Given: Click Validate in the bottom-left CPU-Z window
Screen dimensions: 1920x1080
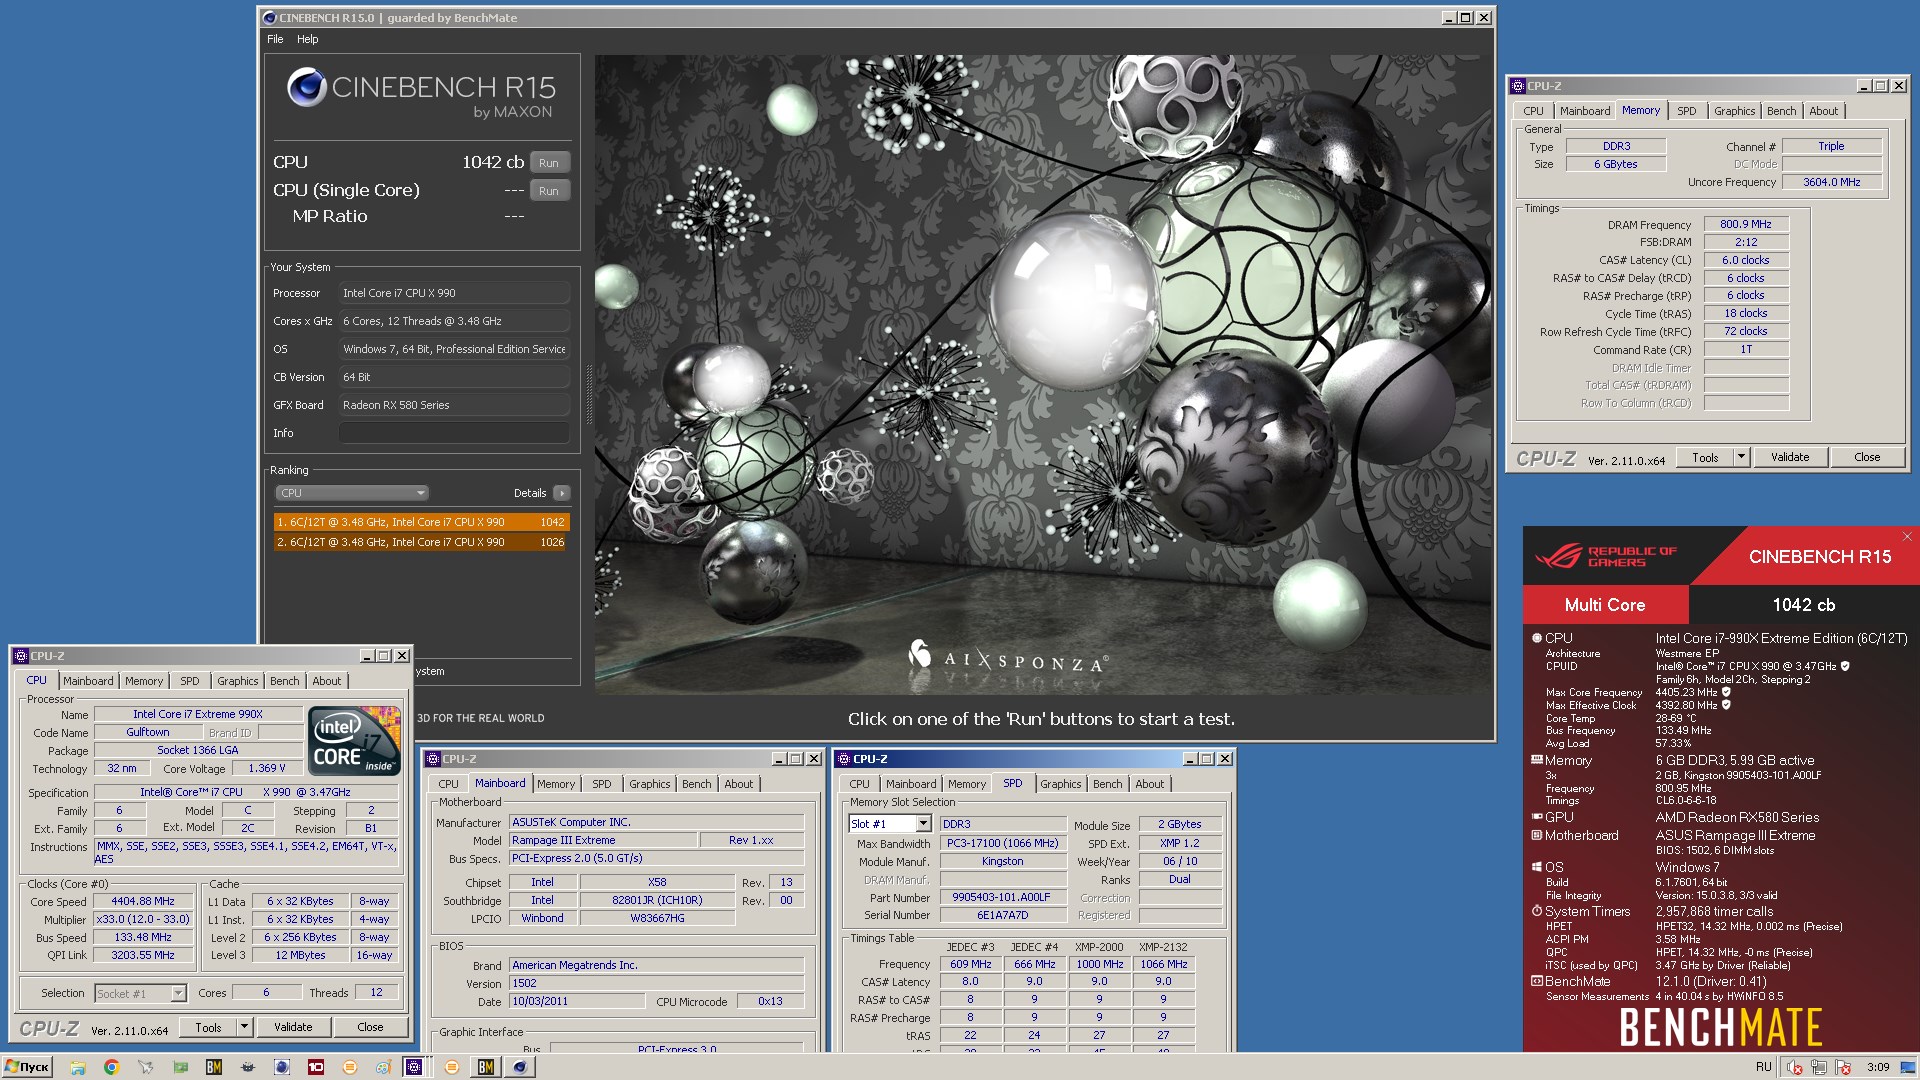Looking at the screenshot, I should 293,1027.
